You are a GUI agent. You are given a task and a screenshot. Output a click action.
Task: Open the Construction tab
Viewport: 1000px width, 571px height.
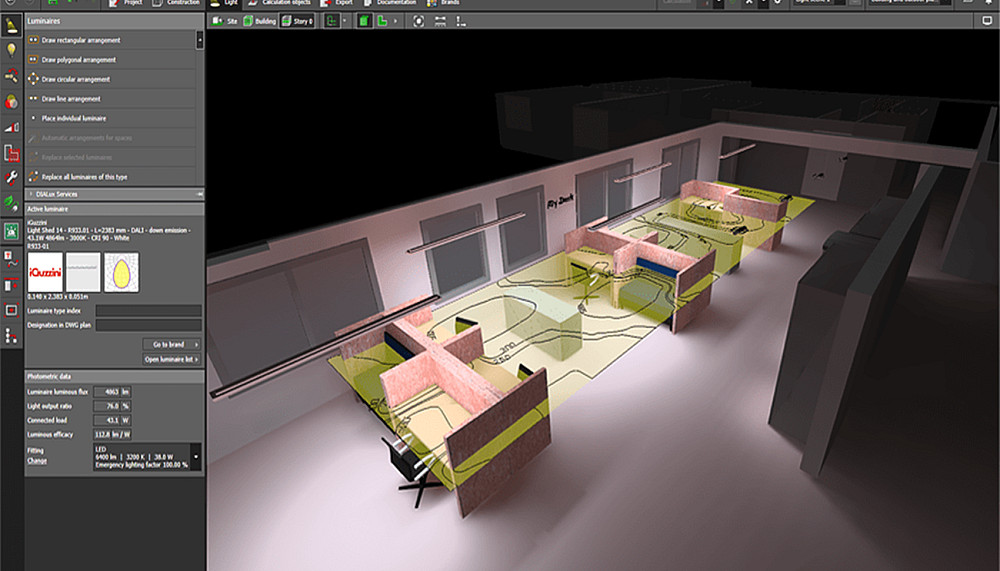point(176,3)
